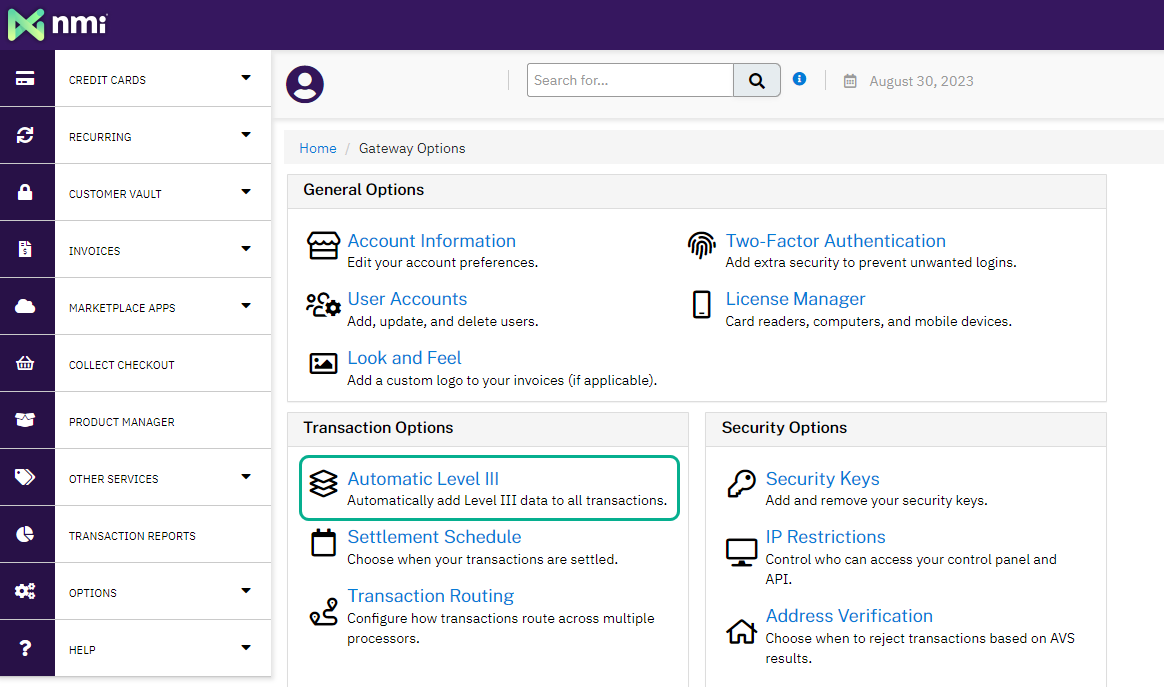Click the calendar icon beside the date
The height and width of the screenshot is (687, 1164).
(850, 81)
